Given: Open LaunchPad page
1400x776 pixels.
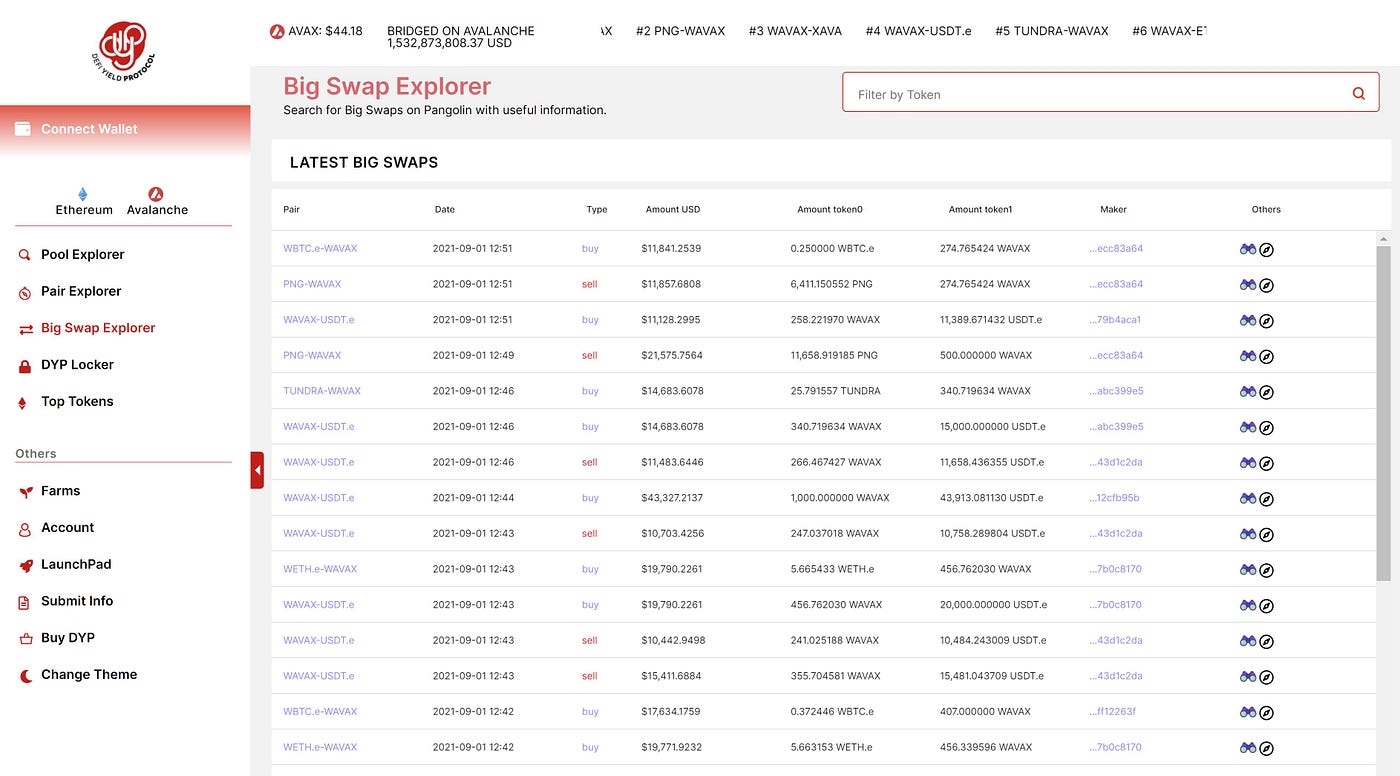Looking at the screenshot, I should point(76,564).
